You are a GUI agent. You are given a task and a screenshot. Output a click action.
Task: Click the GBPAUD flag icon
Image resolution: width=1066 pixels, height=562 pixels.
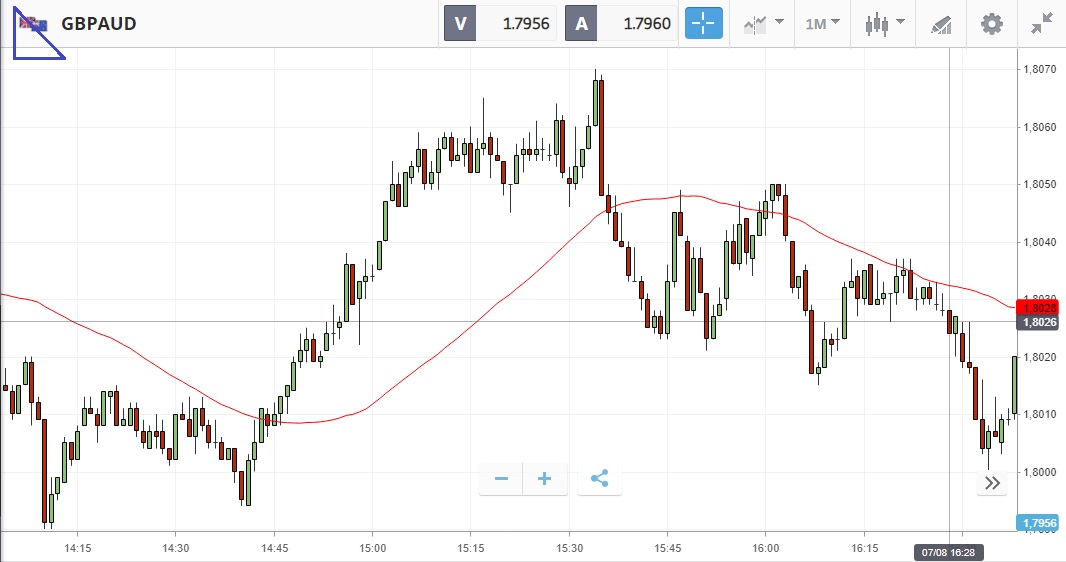click(33, 23)
